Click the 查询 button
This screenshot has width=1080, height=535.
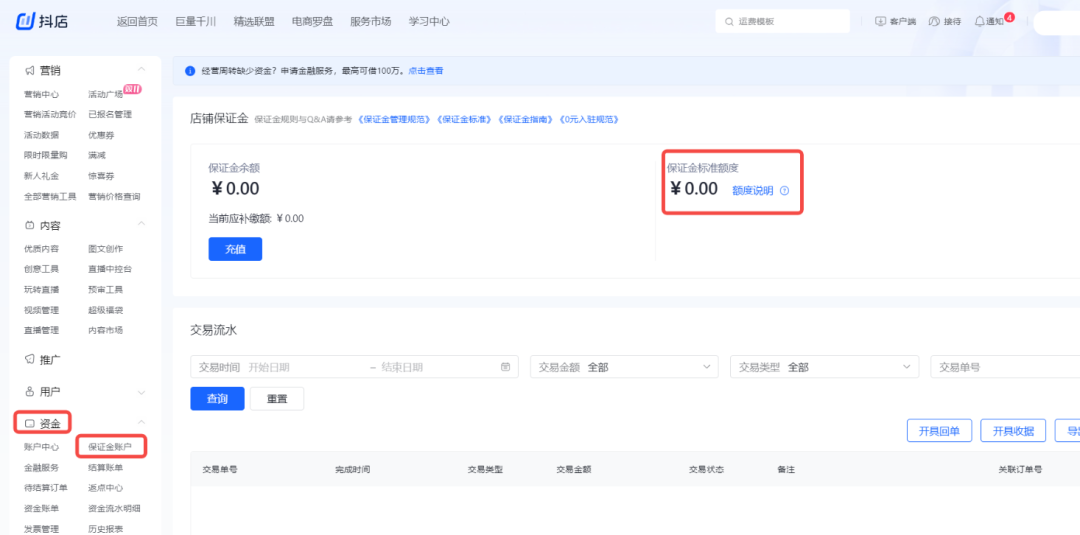pyautogui.click(x=217, y=398)
